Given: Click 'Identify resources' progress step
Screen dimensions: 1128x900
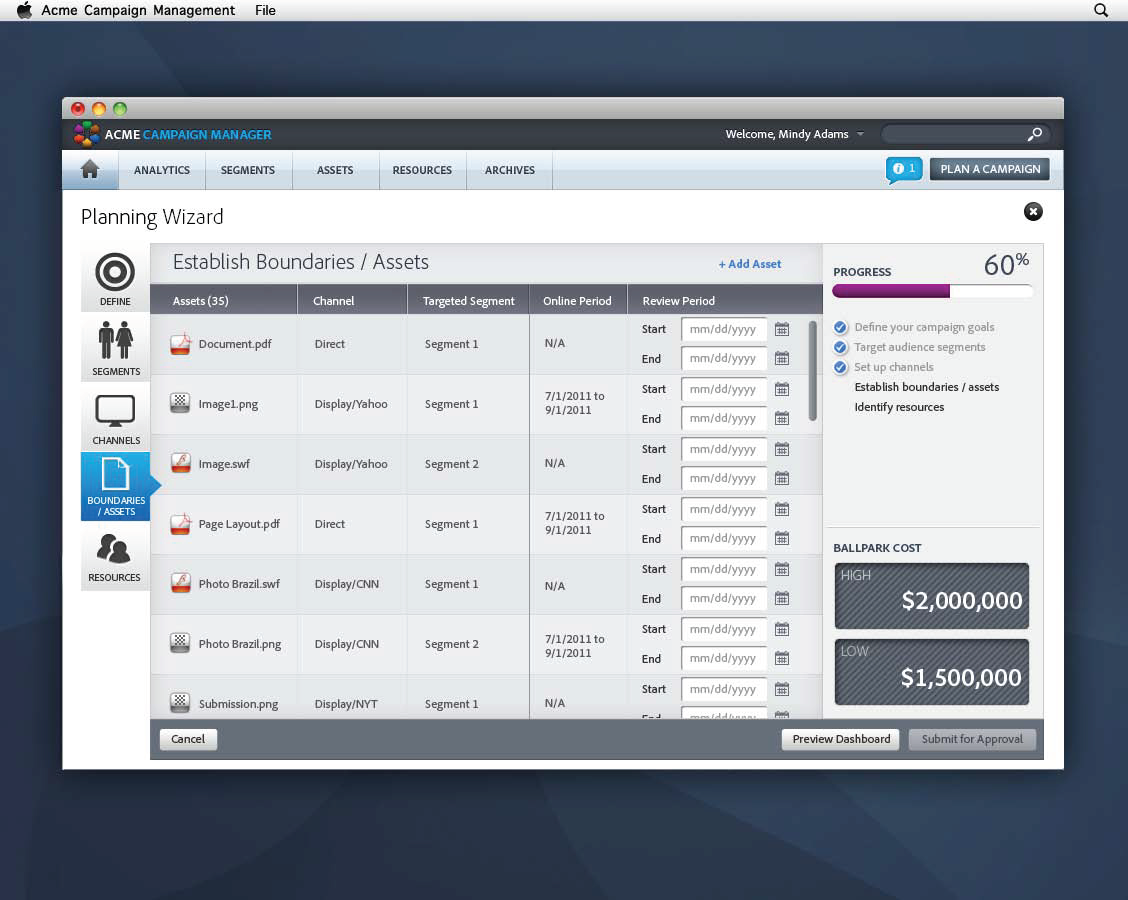Looking at the screenshot, I should point(899,407).
